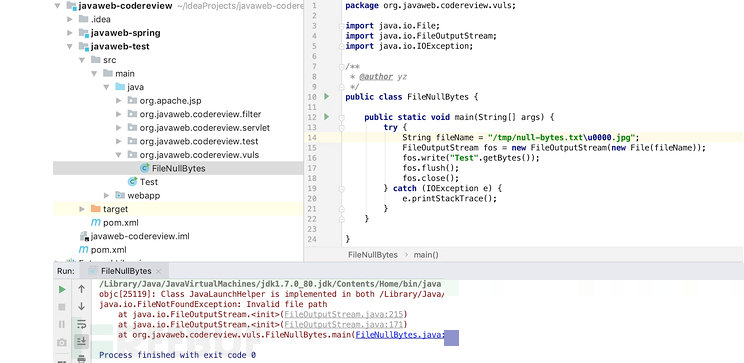Select the root pom.xml below the .iml file
This screenshot has width=744, height=363.
click(102, 250)
